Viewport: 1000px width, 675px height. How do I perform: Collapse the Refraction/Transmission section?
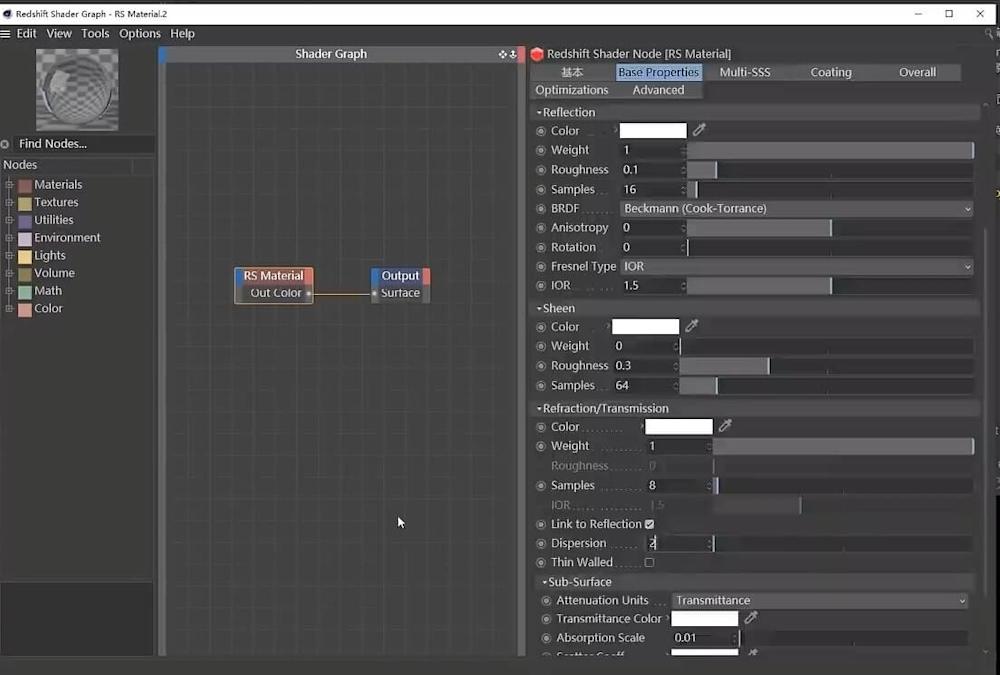click(539, 408)
